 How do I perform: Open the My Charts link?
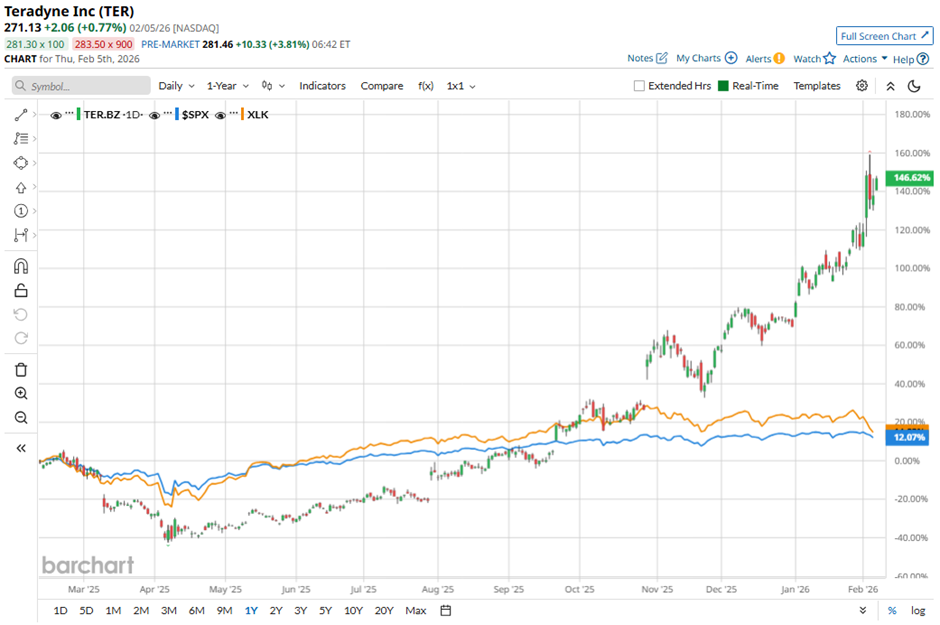(706, 59)
